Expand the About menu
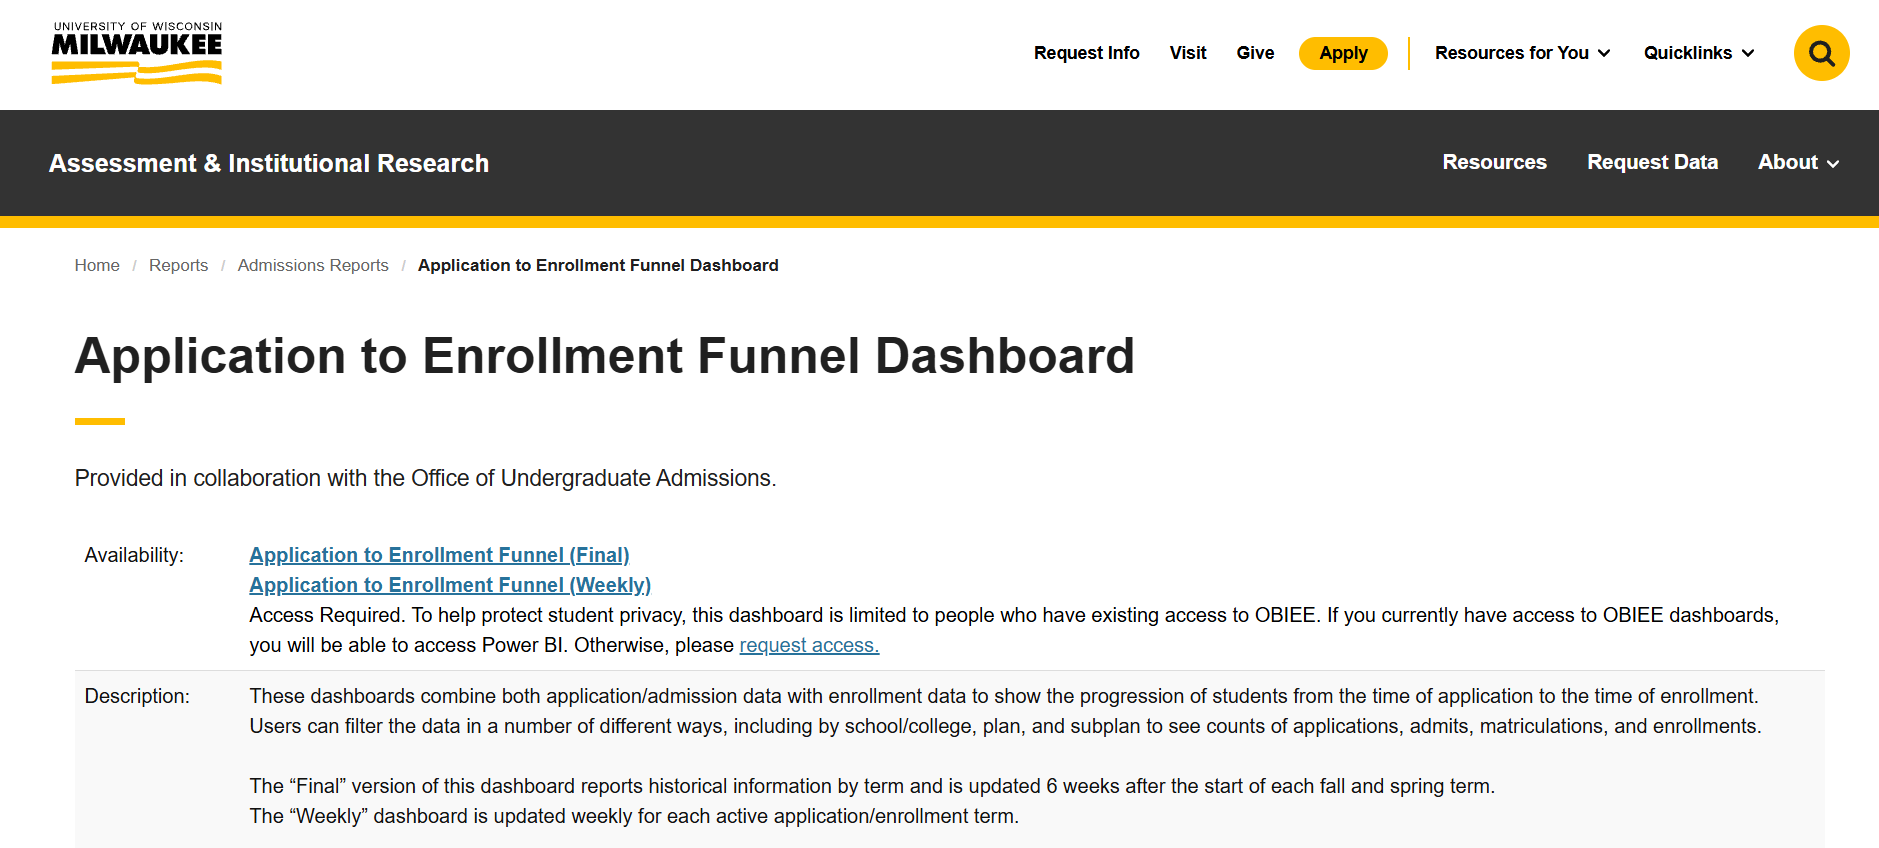This screenshot has width=1879, height=848. coord(1798,162)
